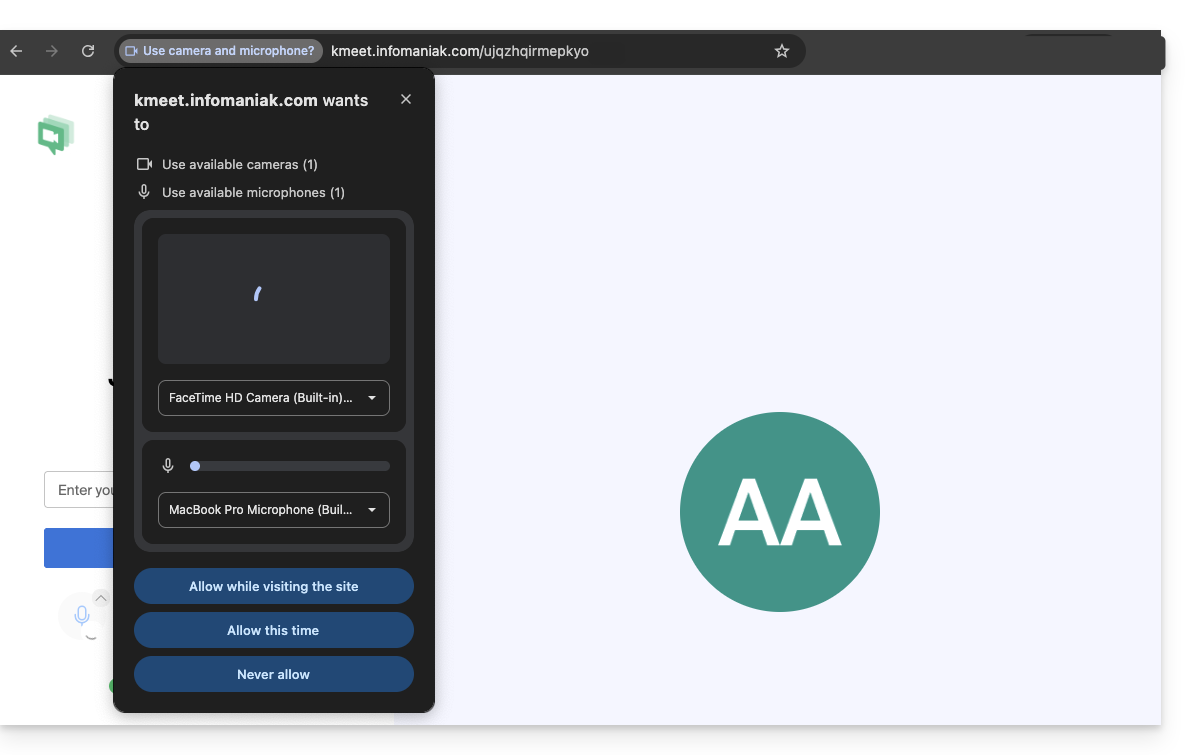Image resolution: width=1191 pixels, height=755 pixels.
Task: Click the 'Enter your name' input field
Action: [80, 490]
